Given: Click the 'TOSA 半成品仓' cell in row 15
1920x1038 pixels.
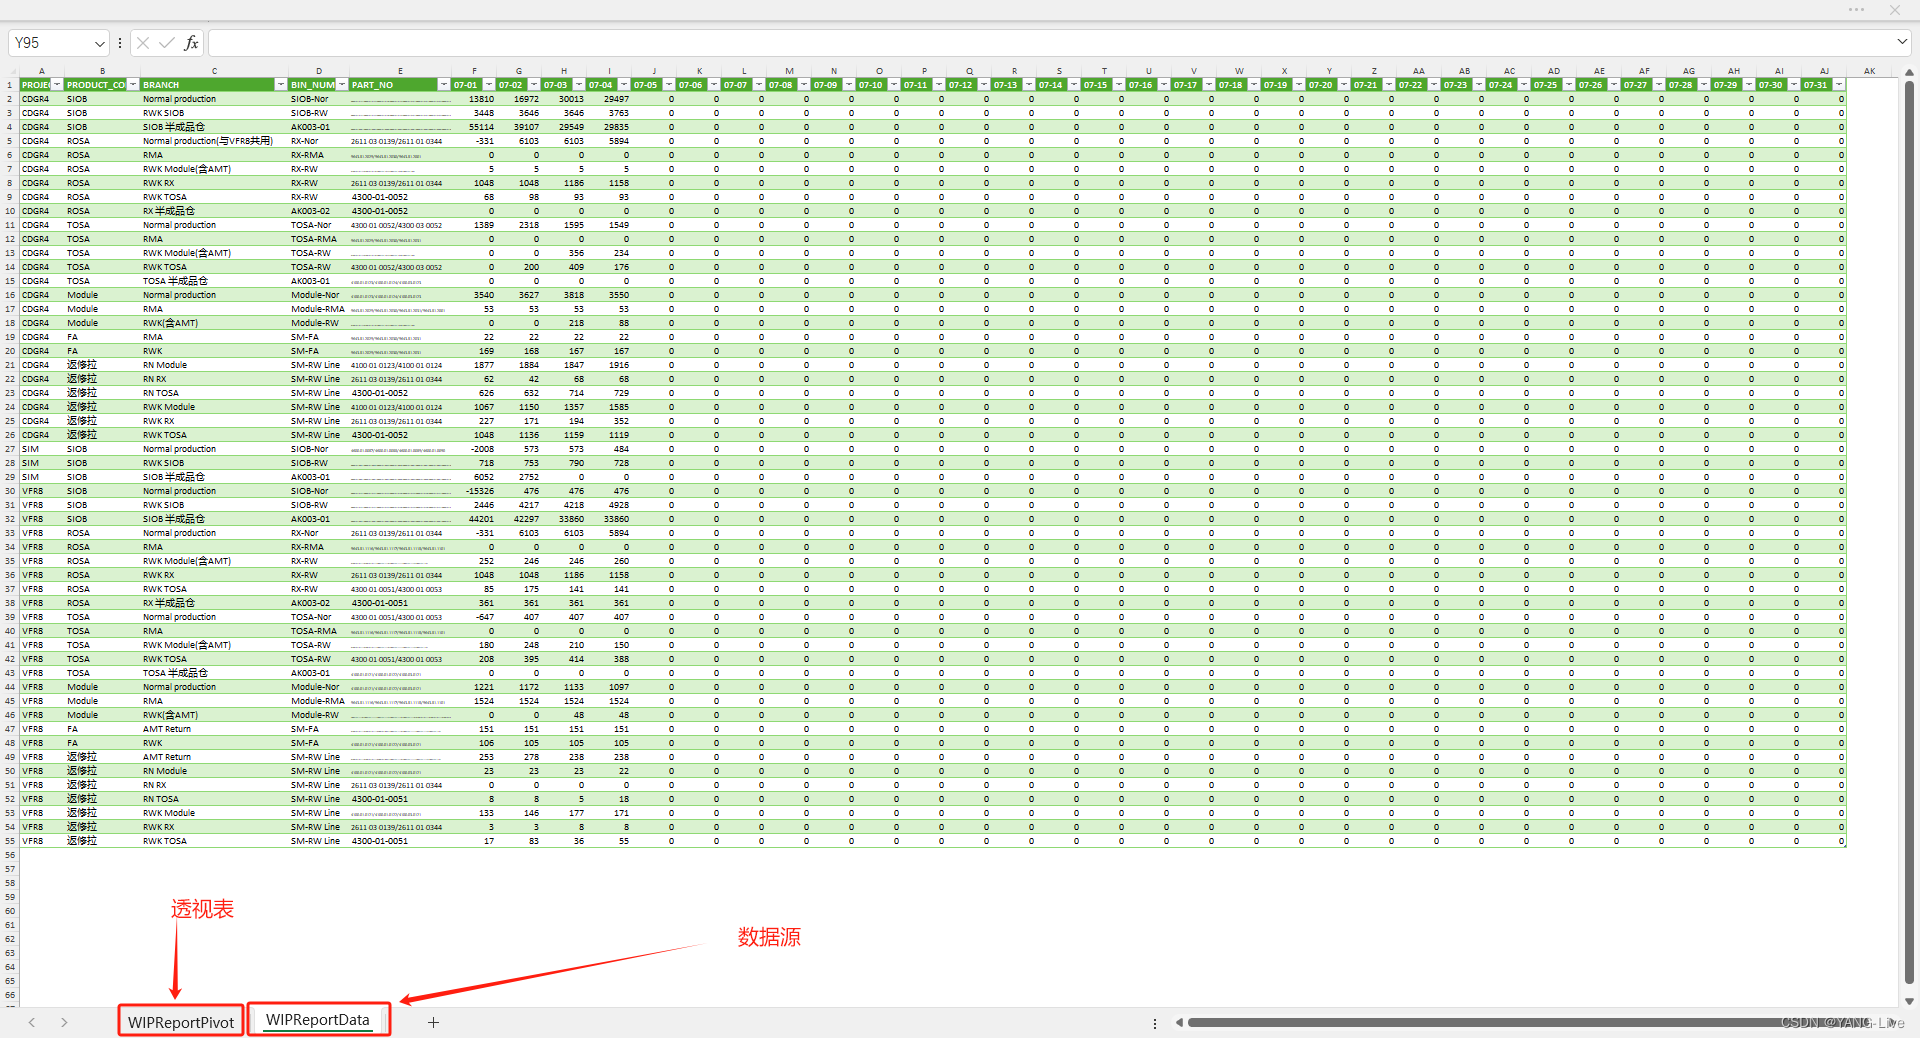Looking at the screenshot, I should pos(214,281).
